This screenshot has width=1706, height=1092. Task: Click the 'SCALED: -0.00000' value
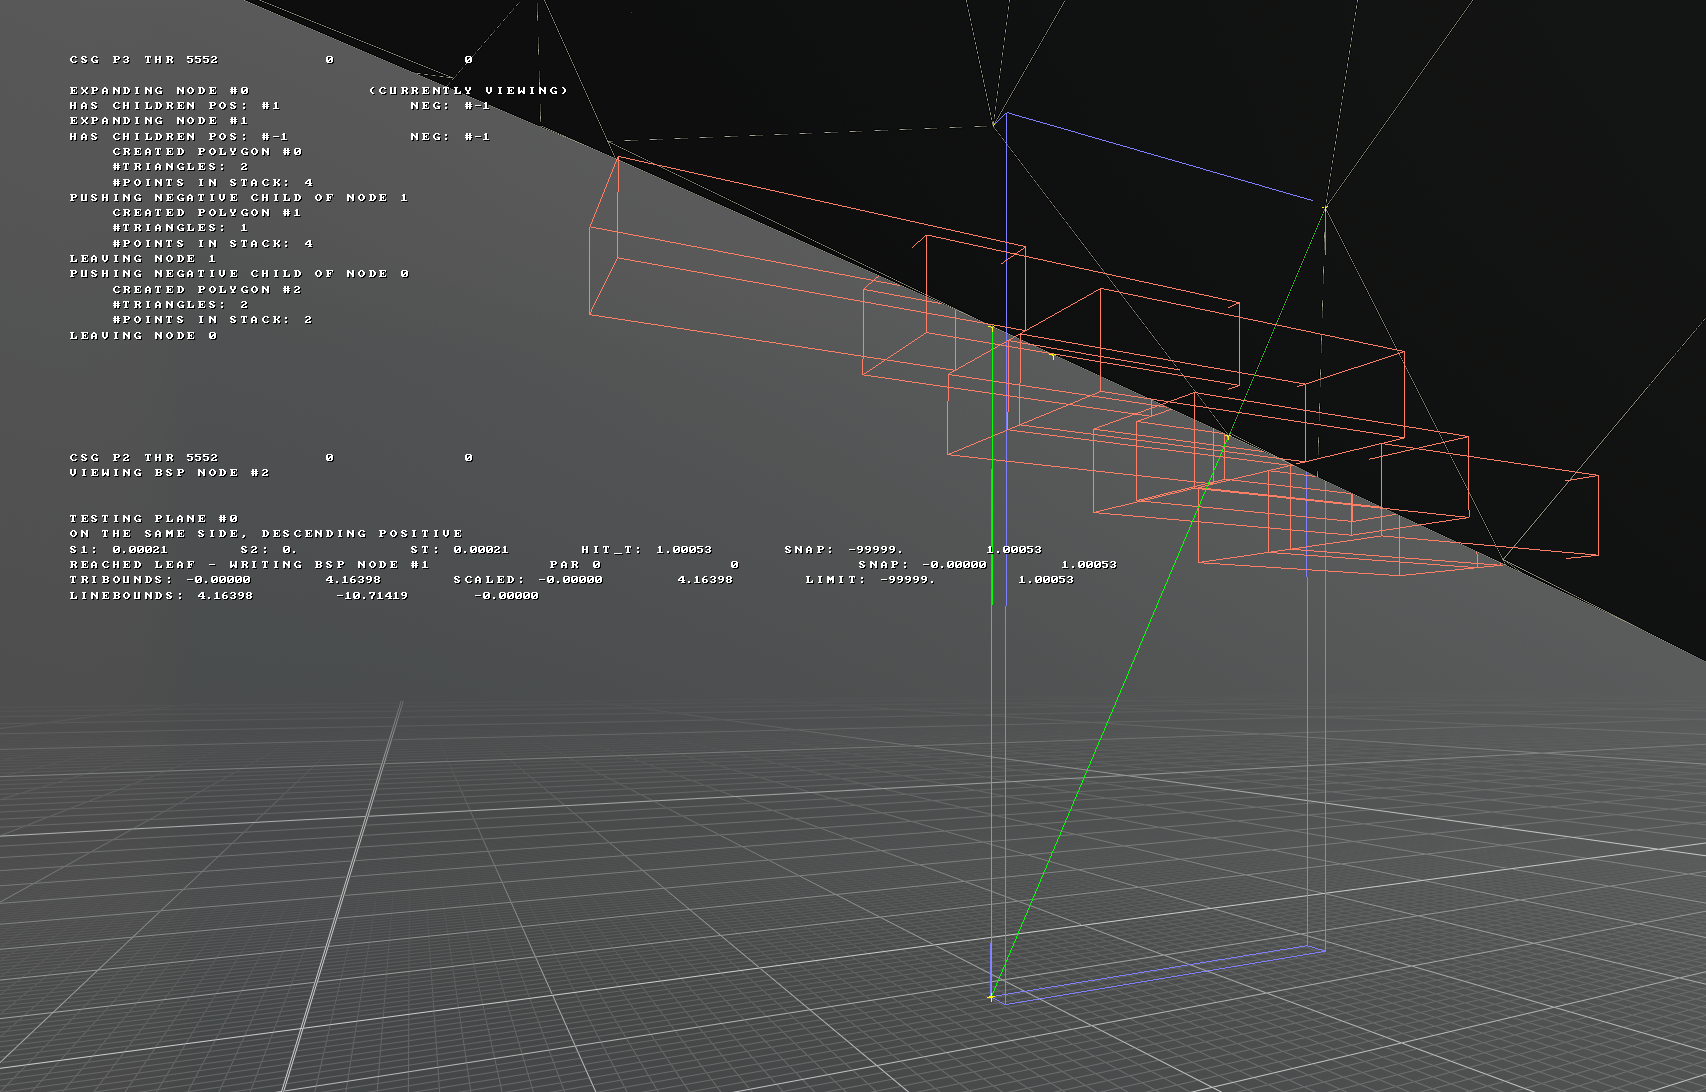528,580
